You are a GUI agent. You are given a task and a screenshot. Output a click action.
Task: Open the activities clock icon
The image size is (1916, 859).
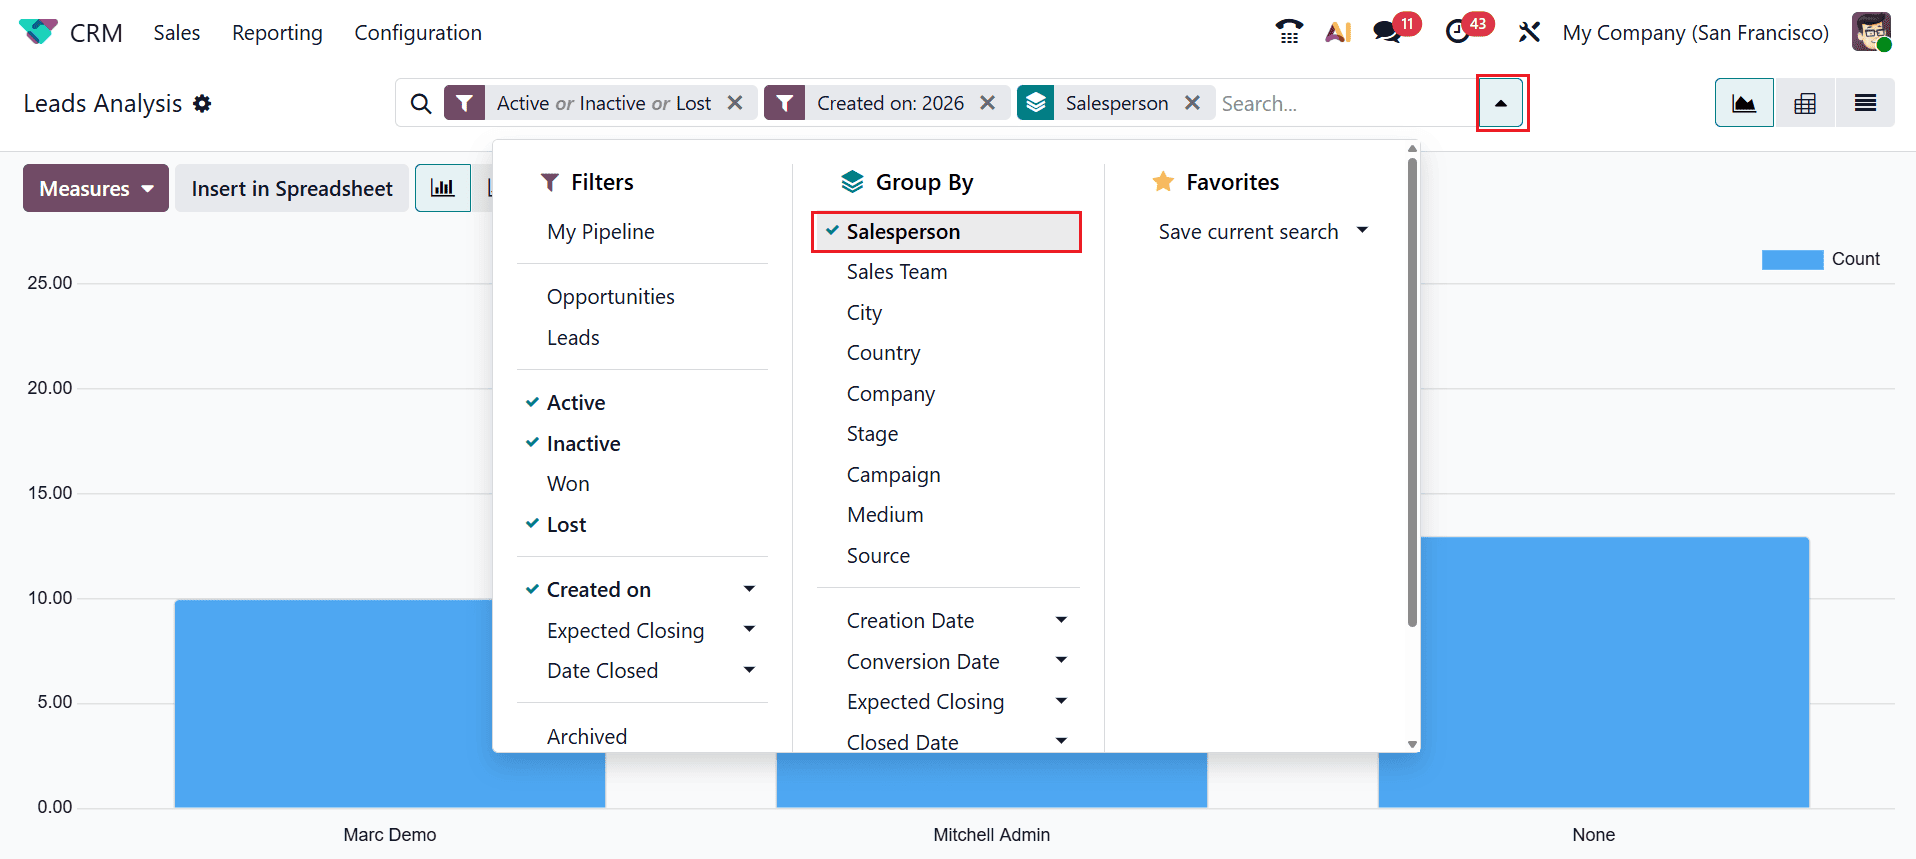(x=1458, y=32)
